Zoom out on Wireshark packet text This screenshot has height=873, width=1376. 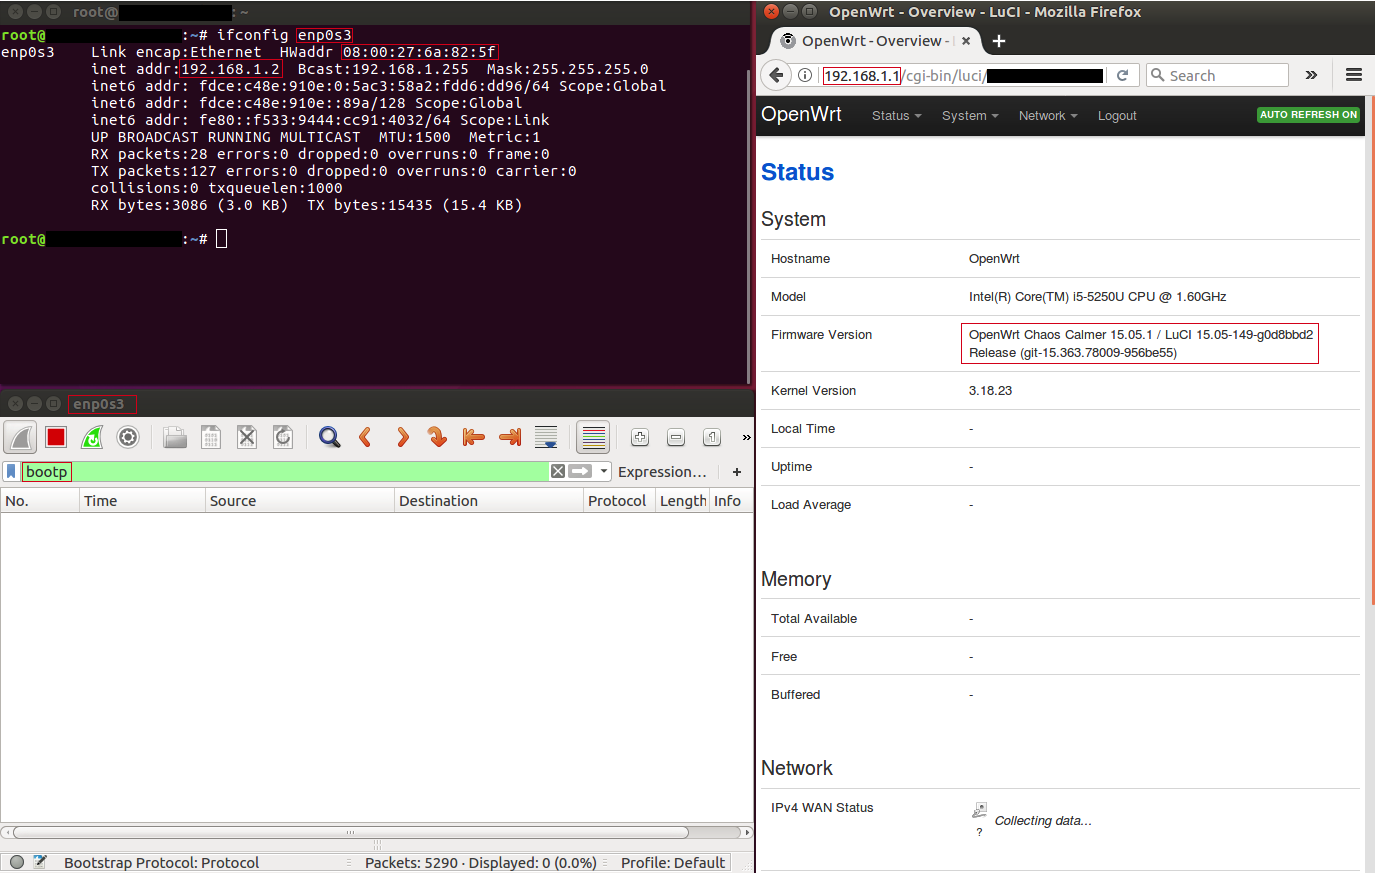[676, 437]
